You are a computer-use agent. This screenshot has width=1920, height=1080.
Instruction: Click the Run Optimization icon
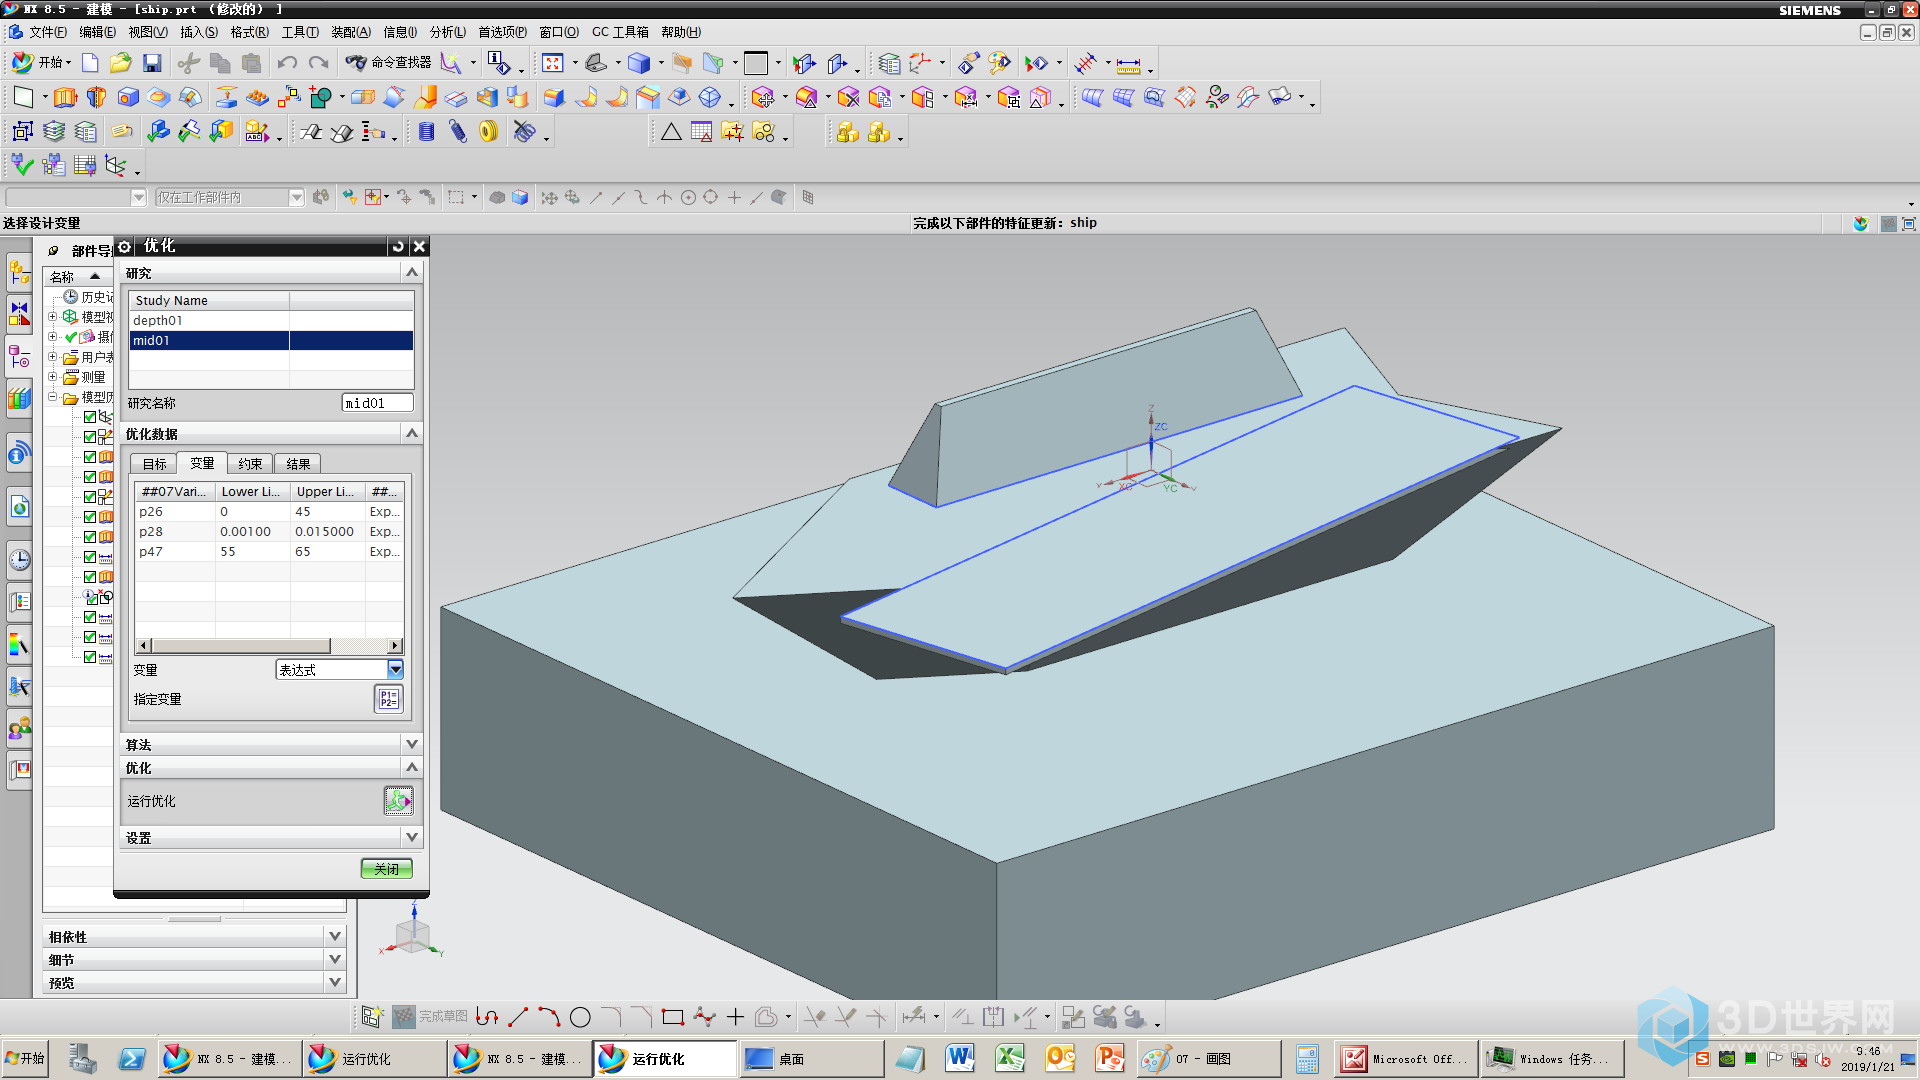[x=398, y=801]
